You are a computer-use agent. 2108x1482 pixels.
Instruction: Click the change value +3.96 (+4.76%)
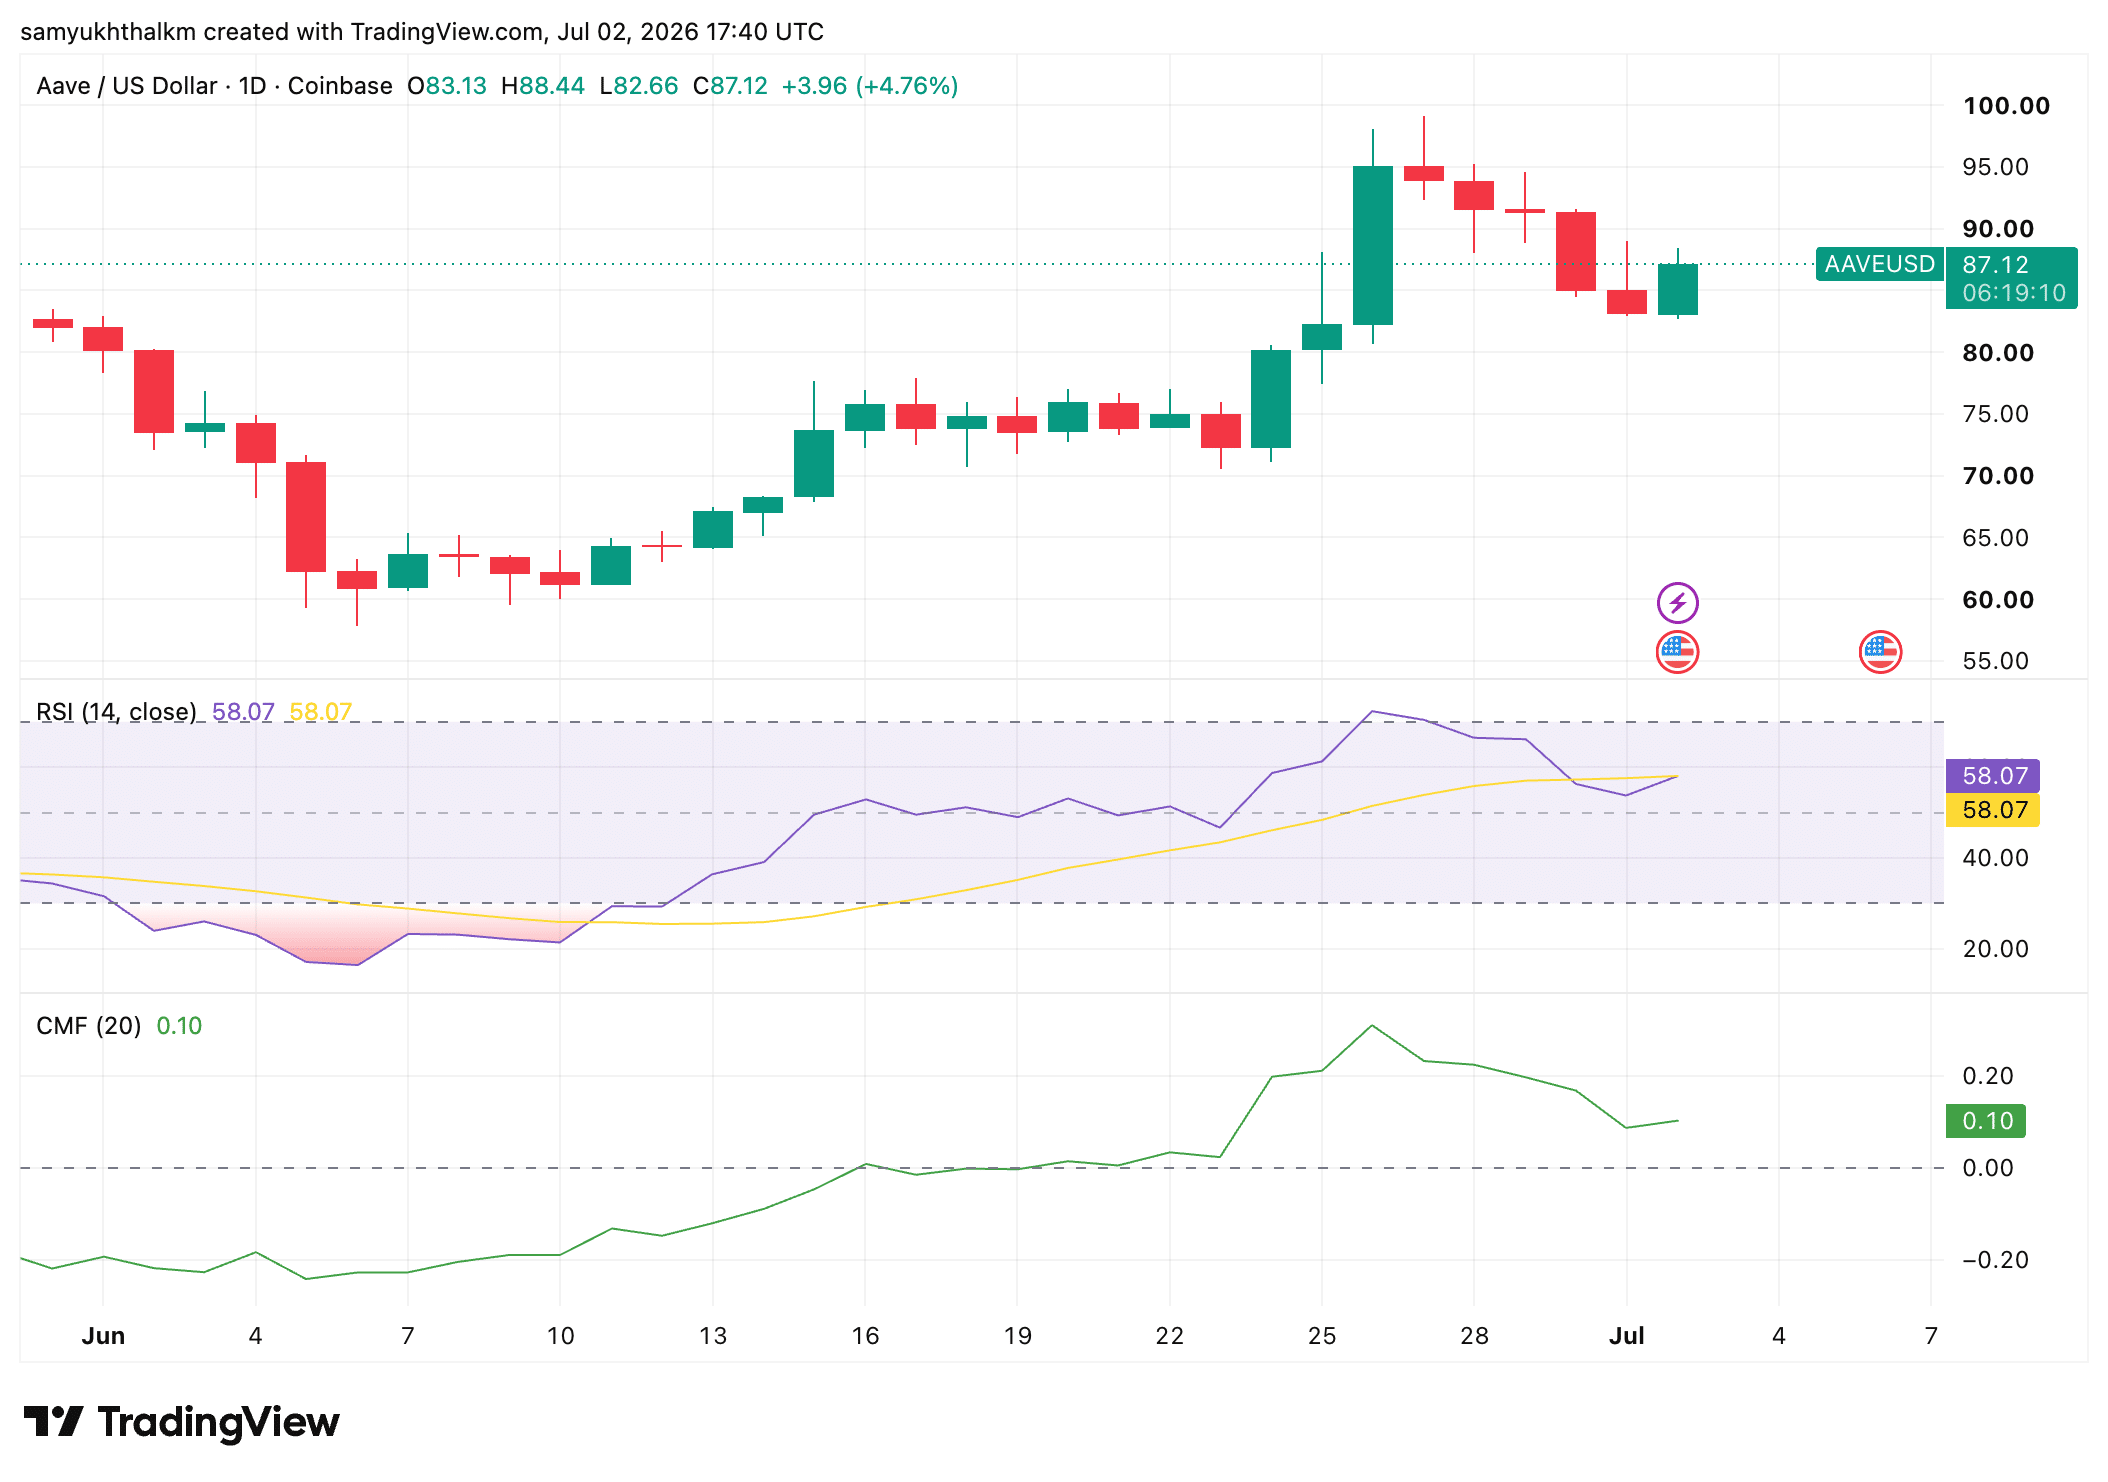point(869,86)
